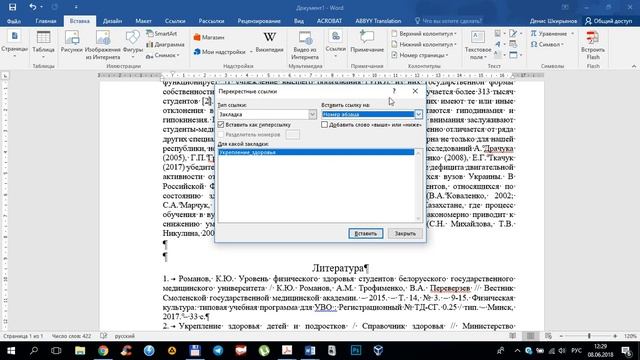
Task: Open File Explorer from the taskbar
Action: point(80,350)
